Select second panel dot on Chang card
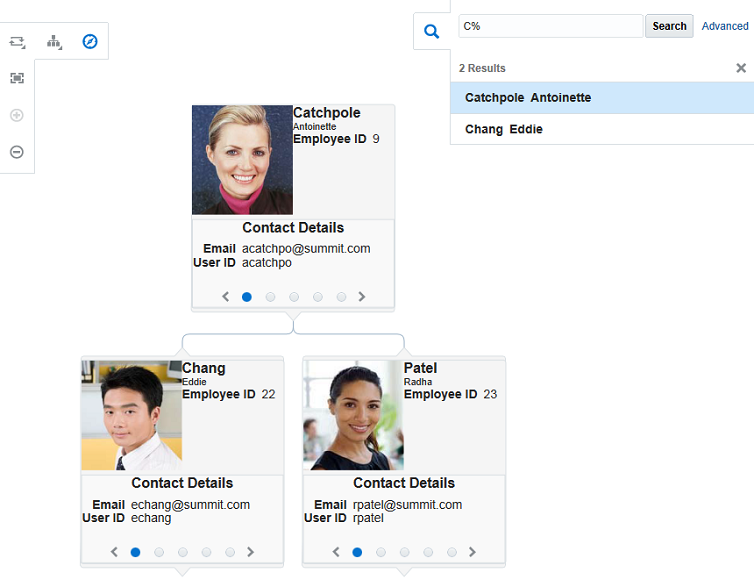 coord(159,552)
